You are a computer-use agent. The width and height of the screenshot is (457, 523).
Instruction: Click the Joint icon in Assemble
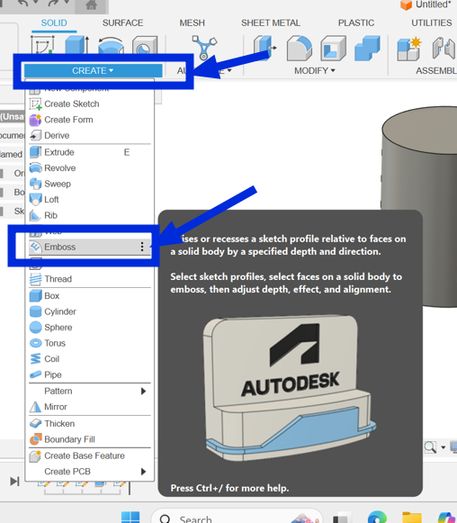pos(444,49)
